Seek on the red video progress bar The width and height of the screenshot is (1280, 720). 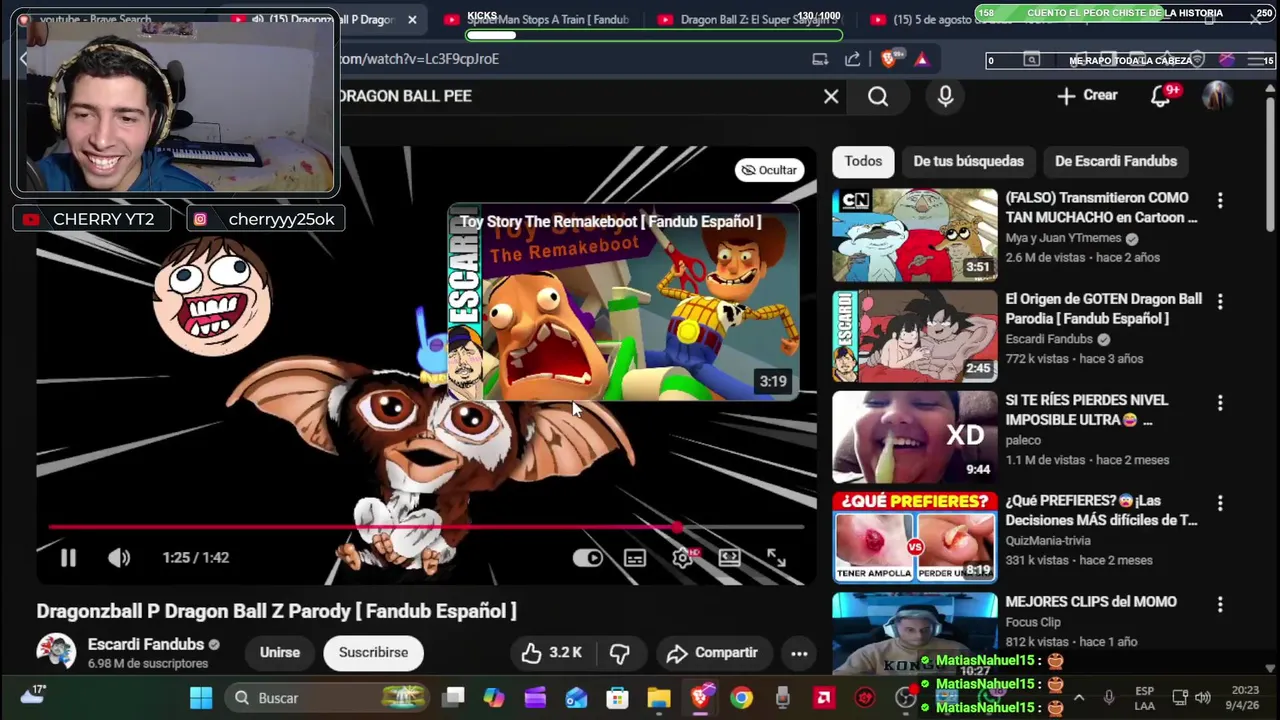tap(426, 527)
